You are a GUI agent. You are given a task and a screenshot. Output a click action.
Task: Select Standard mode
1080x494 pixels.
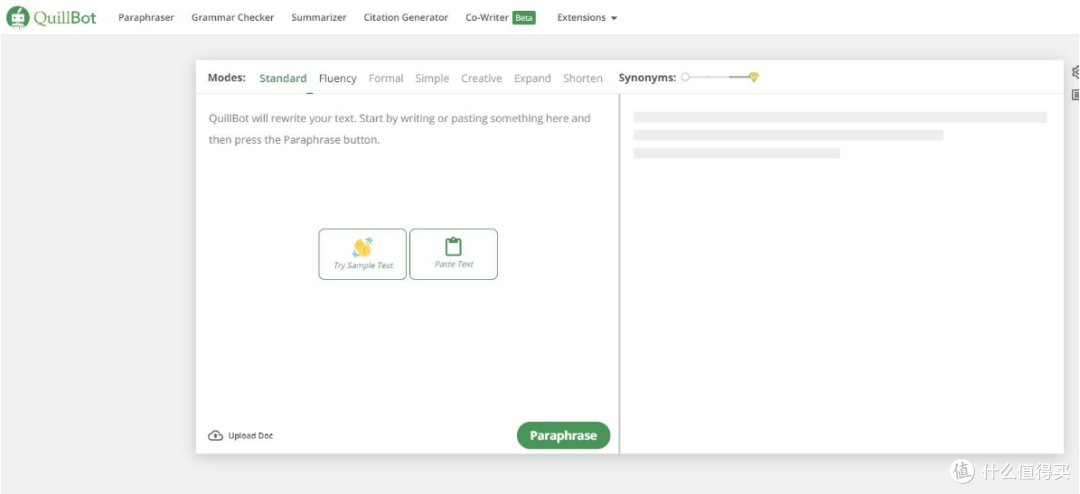(283, 79)
